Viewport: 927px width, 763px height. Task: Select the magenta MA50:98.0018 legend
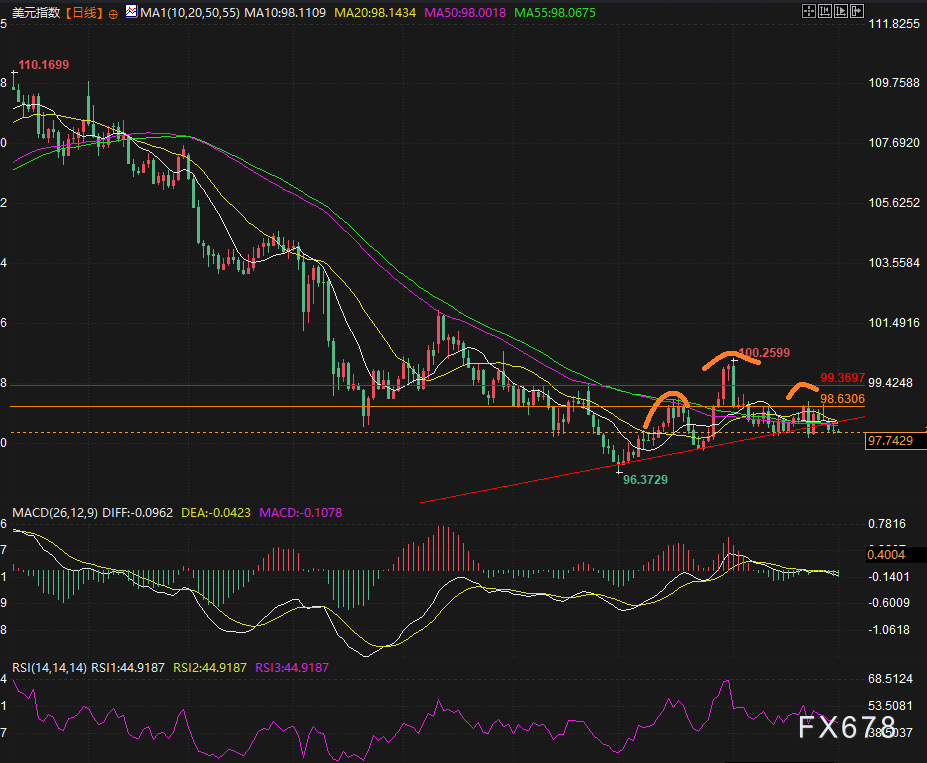468,13
